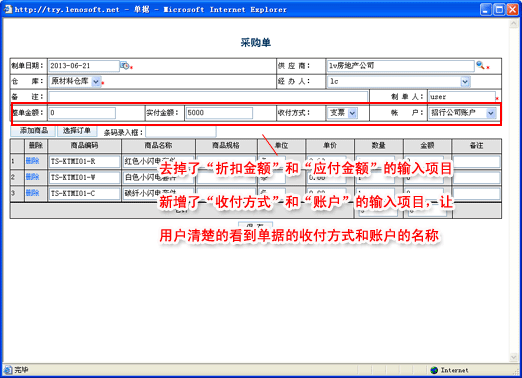Image resolution: width=522 pixels, height=378 pixels.
Task: Click the 选择订单 button
Action: coord(77,131)
